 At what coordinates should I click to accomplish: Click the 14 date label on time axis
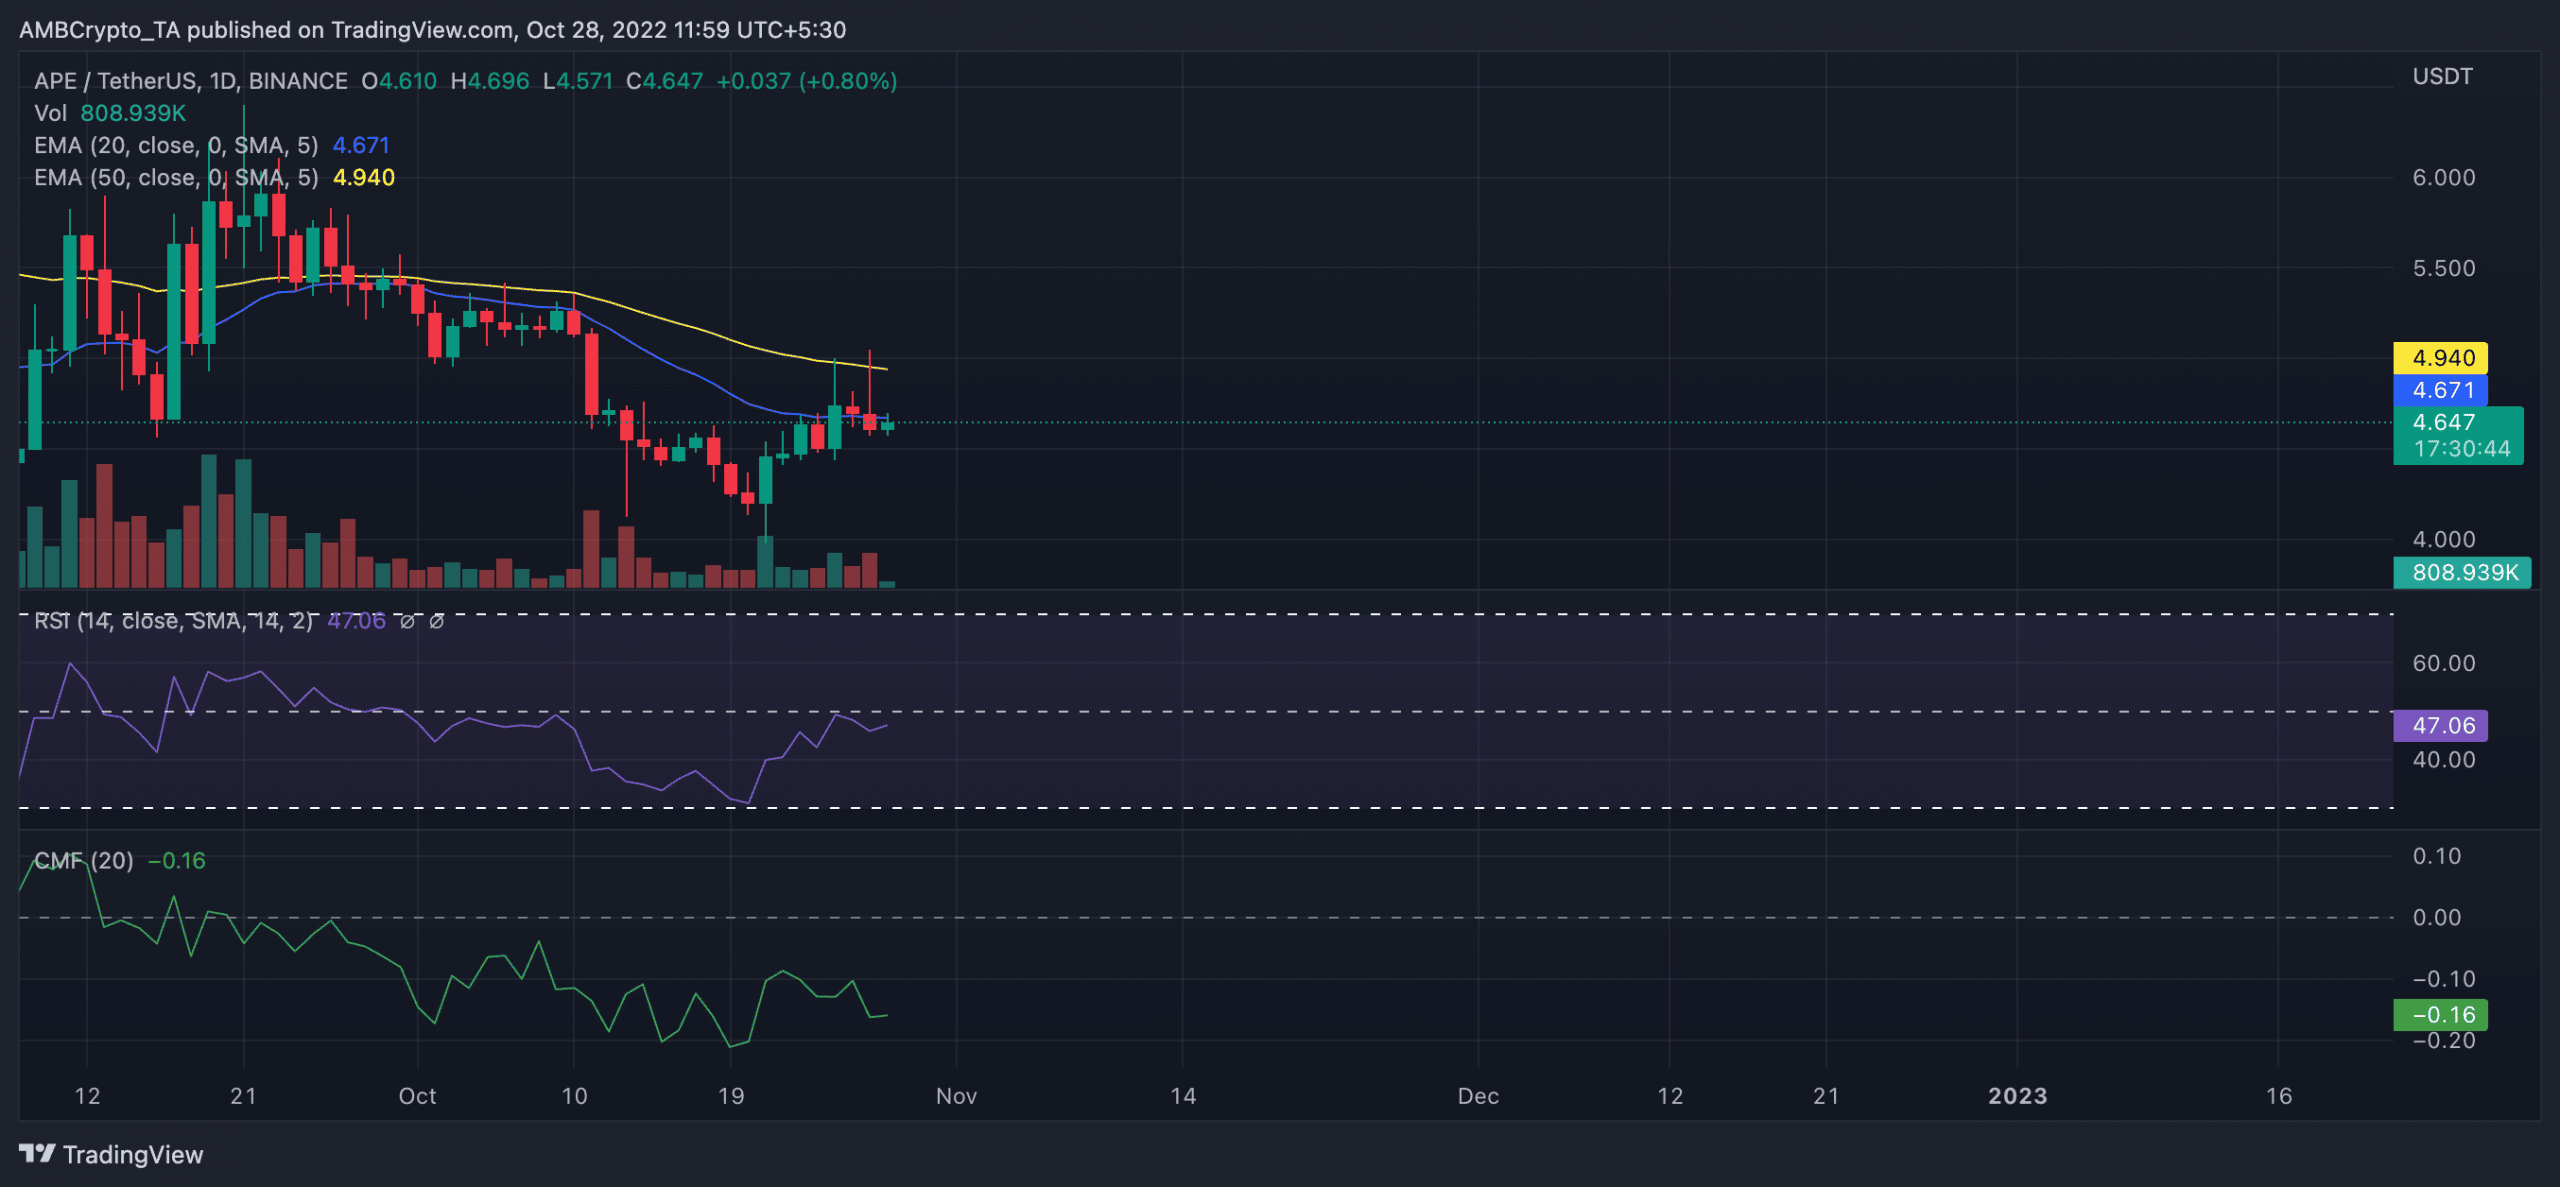click(x=1183, y=1096)
